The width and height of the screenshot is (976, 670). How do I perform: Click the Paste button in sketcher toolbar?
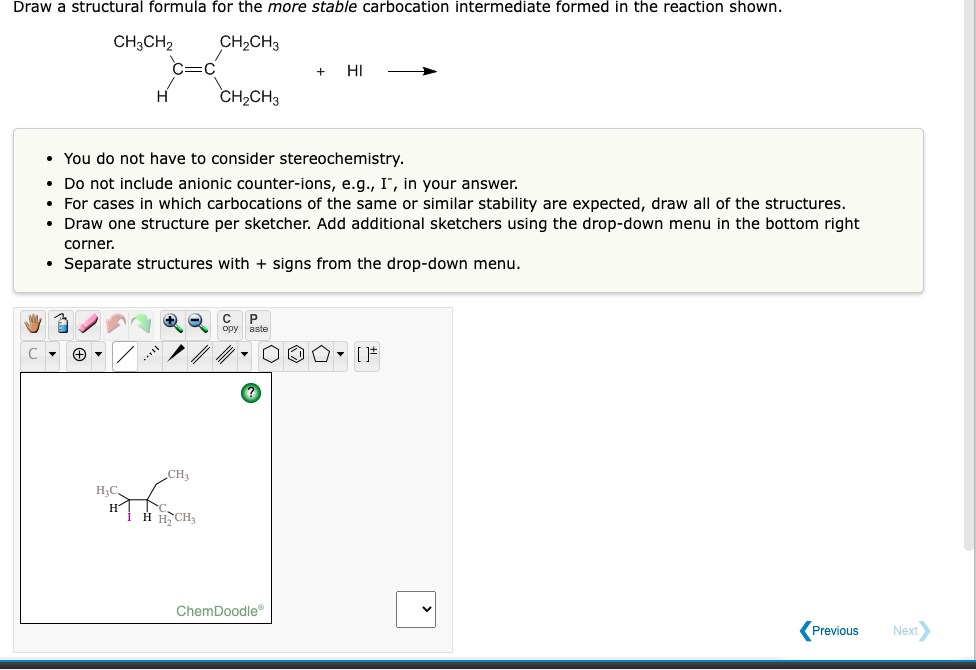pyautogui.click(x=258, y=324)
